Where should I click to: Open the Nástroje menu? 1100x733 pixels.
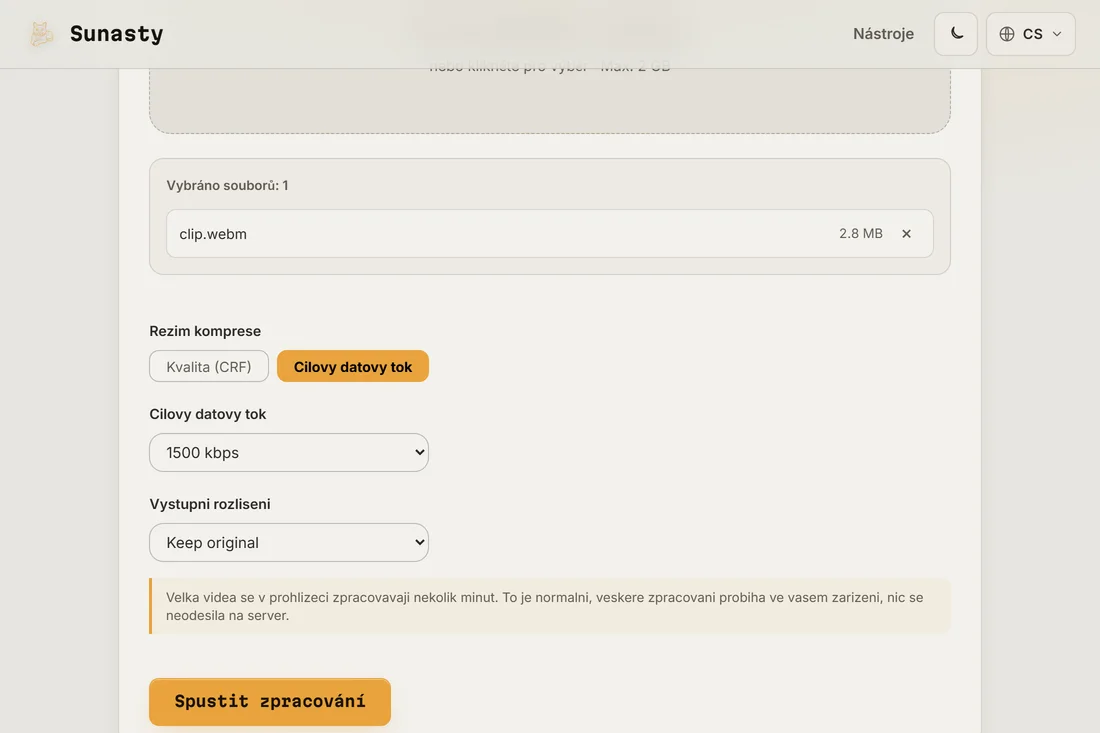click(883, 34)
